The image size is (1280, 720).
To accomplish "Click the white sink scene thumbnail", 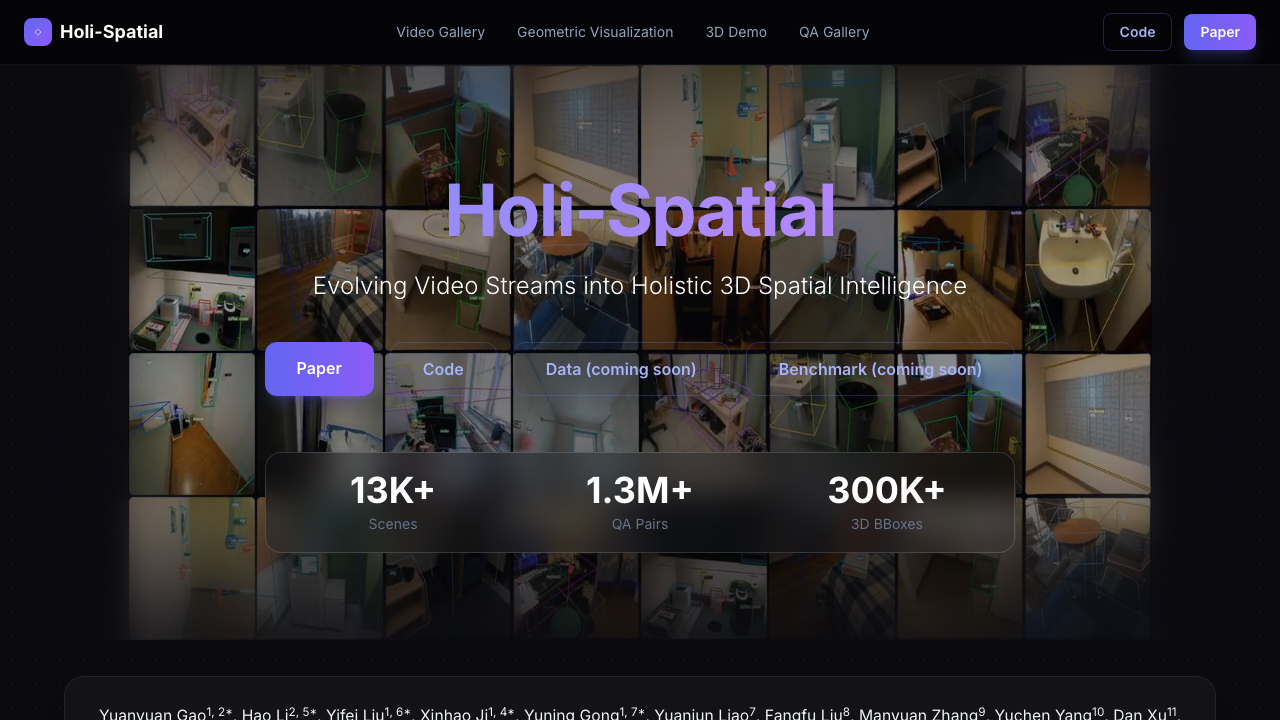I will coord(1088,280).
